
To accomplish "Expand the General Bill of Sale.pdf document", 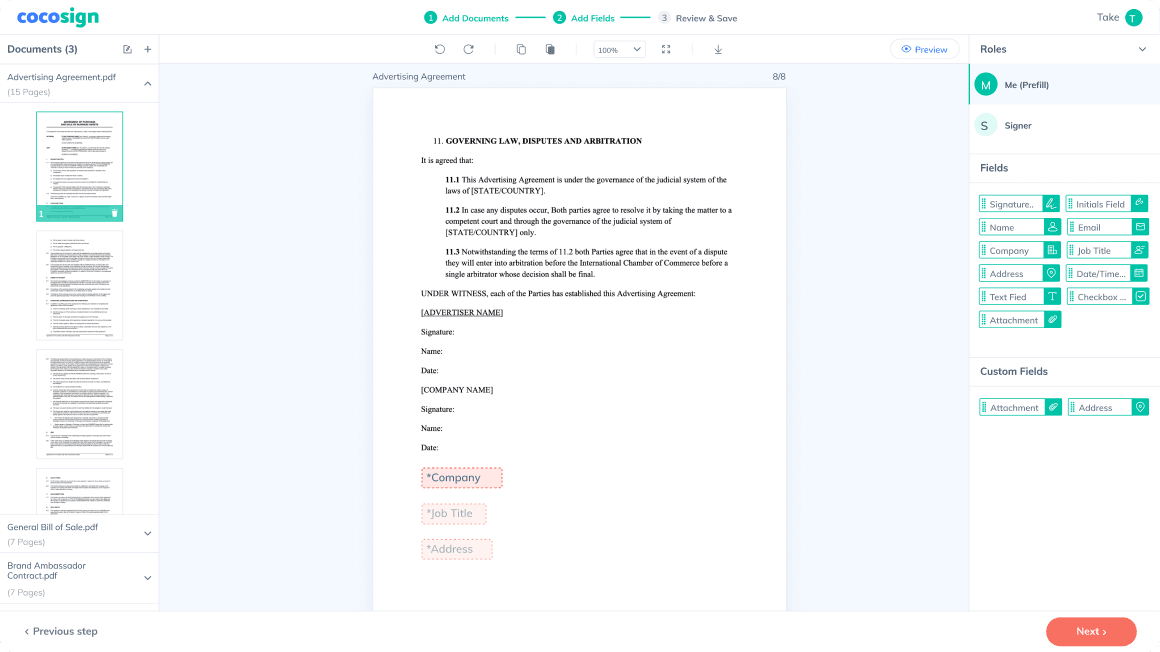I will [x=147, y=533].
